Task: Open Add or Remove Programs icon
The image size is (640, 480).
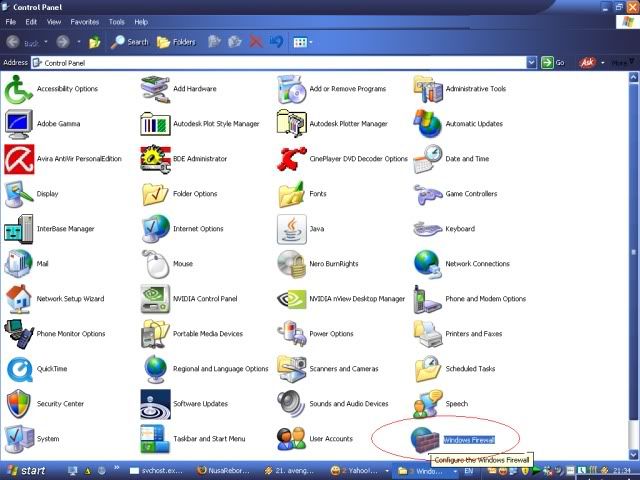Action: 291,89
